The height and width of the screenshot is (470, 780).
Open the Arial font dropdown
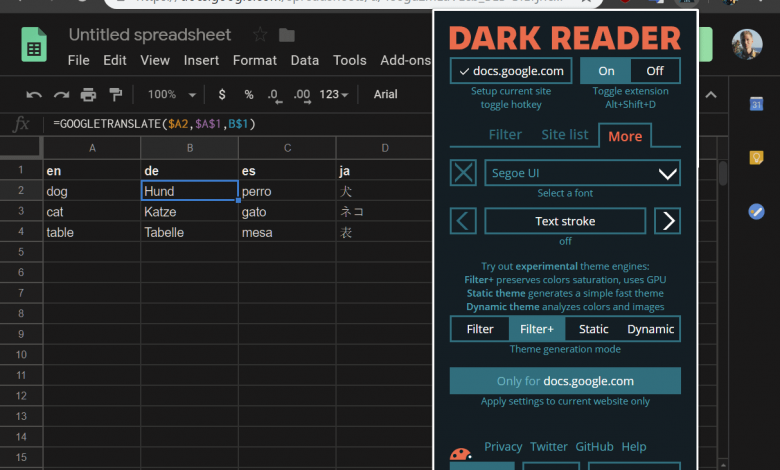click(386, 94)
